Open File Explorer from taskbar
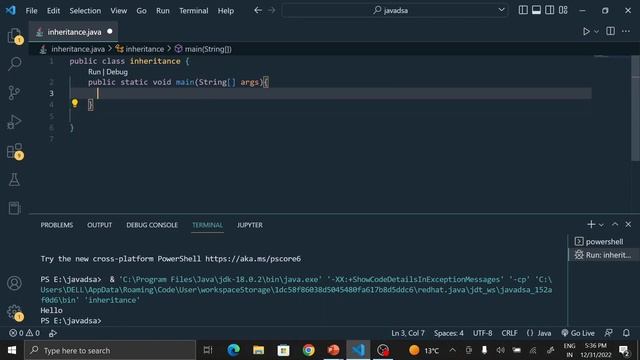This screenshot has width=640, height=360. pos(258,350)
